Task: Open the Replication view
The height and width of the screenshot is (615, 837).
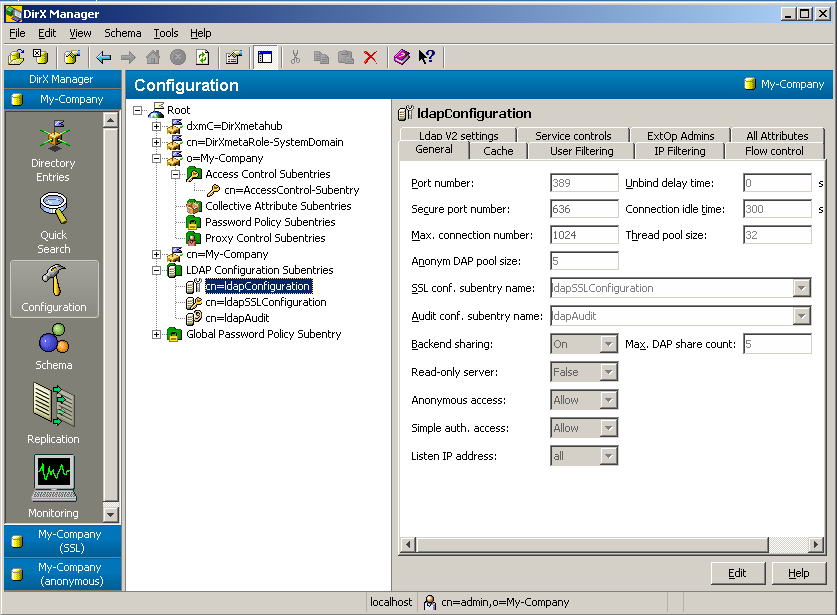Action: click(53, 410)
